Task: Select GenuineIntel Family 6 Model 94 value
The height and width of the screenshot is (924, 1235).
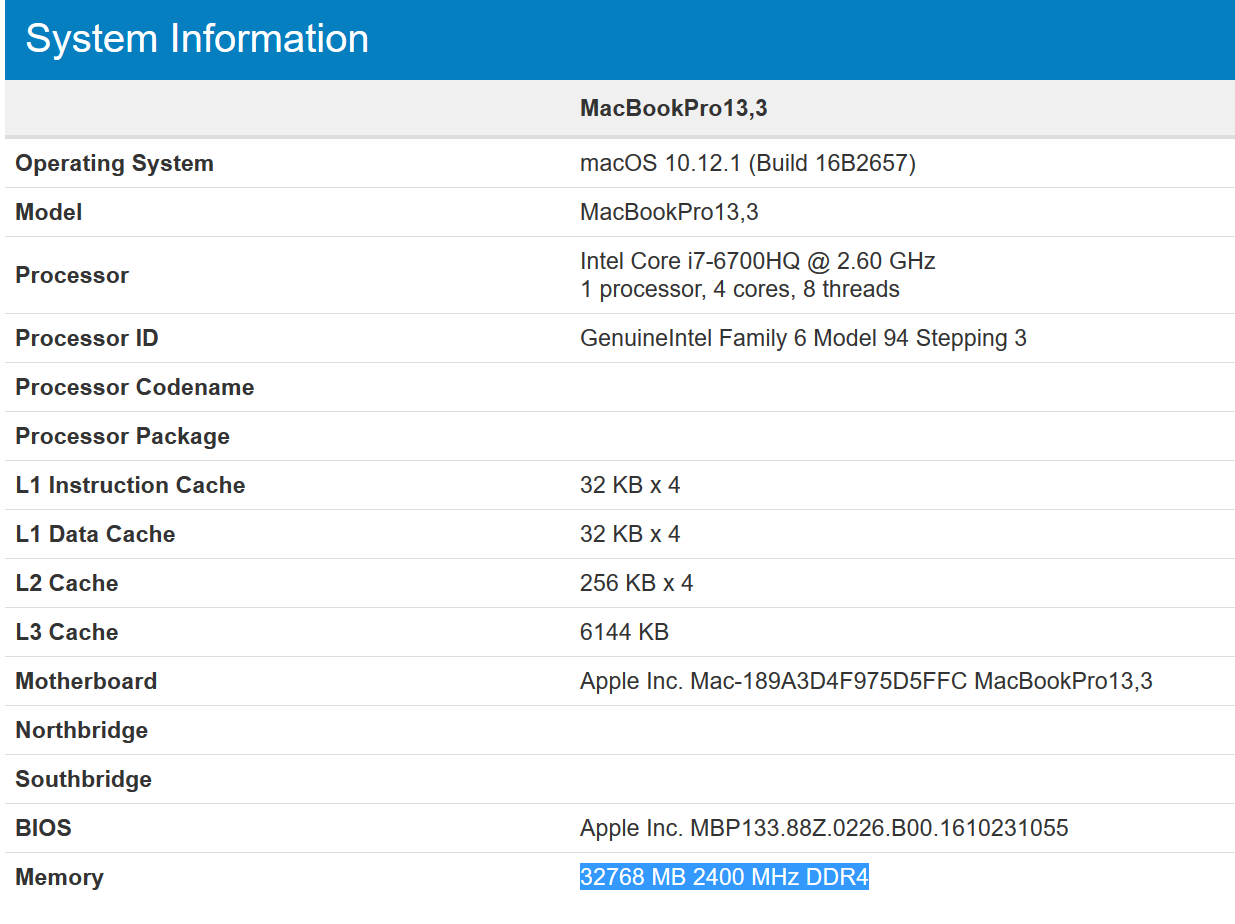Action: click(803, 338)
